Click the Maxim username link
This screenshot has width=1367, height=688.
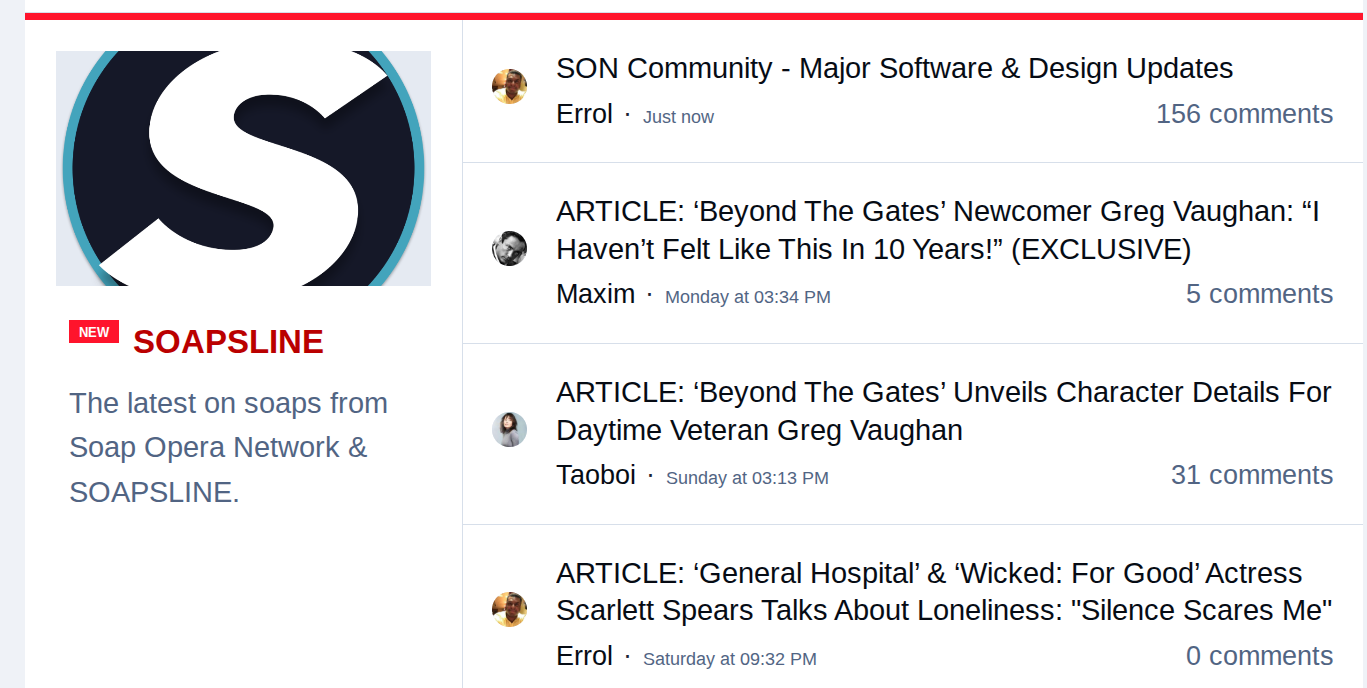(595, 294)
